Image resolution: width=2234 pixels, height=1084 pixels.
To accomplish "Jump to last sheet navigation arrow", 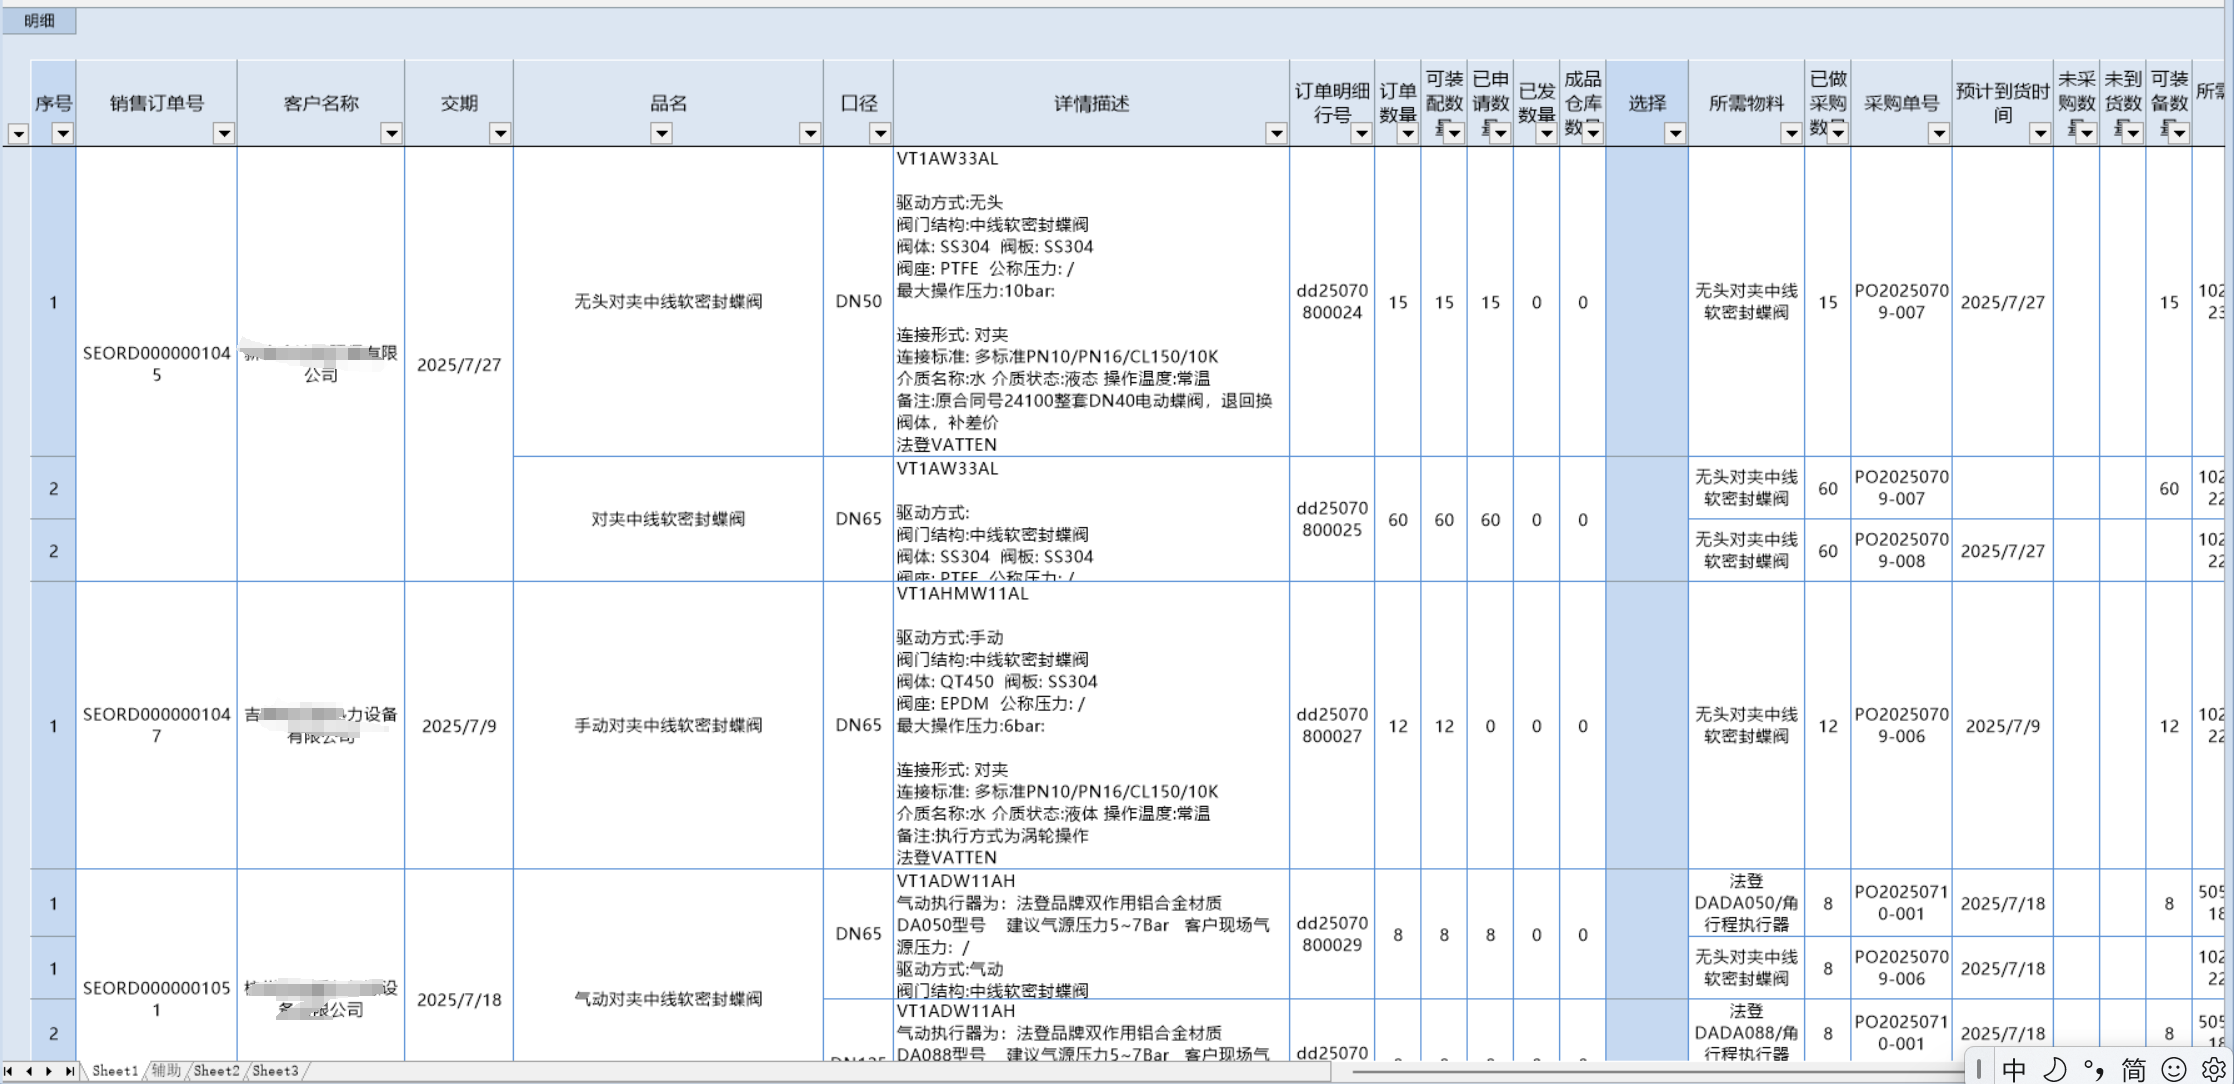I will [x=69, y=1071].
